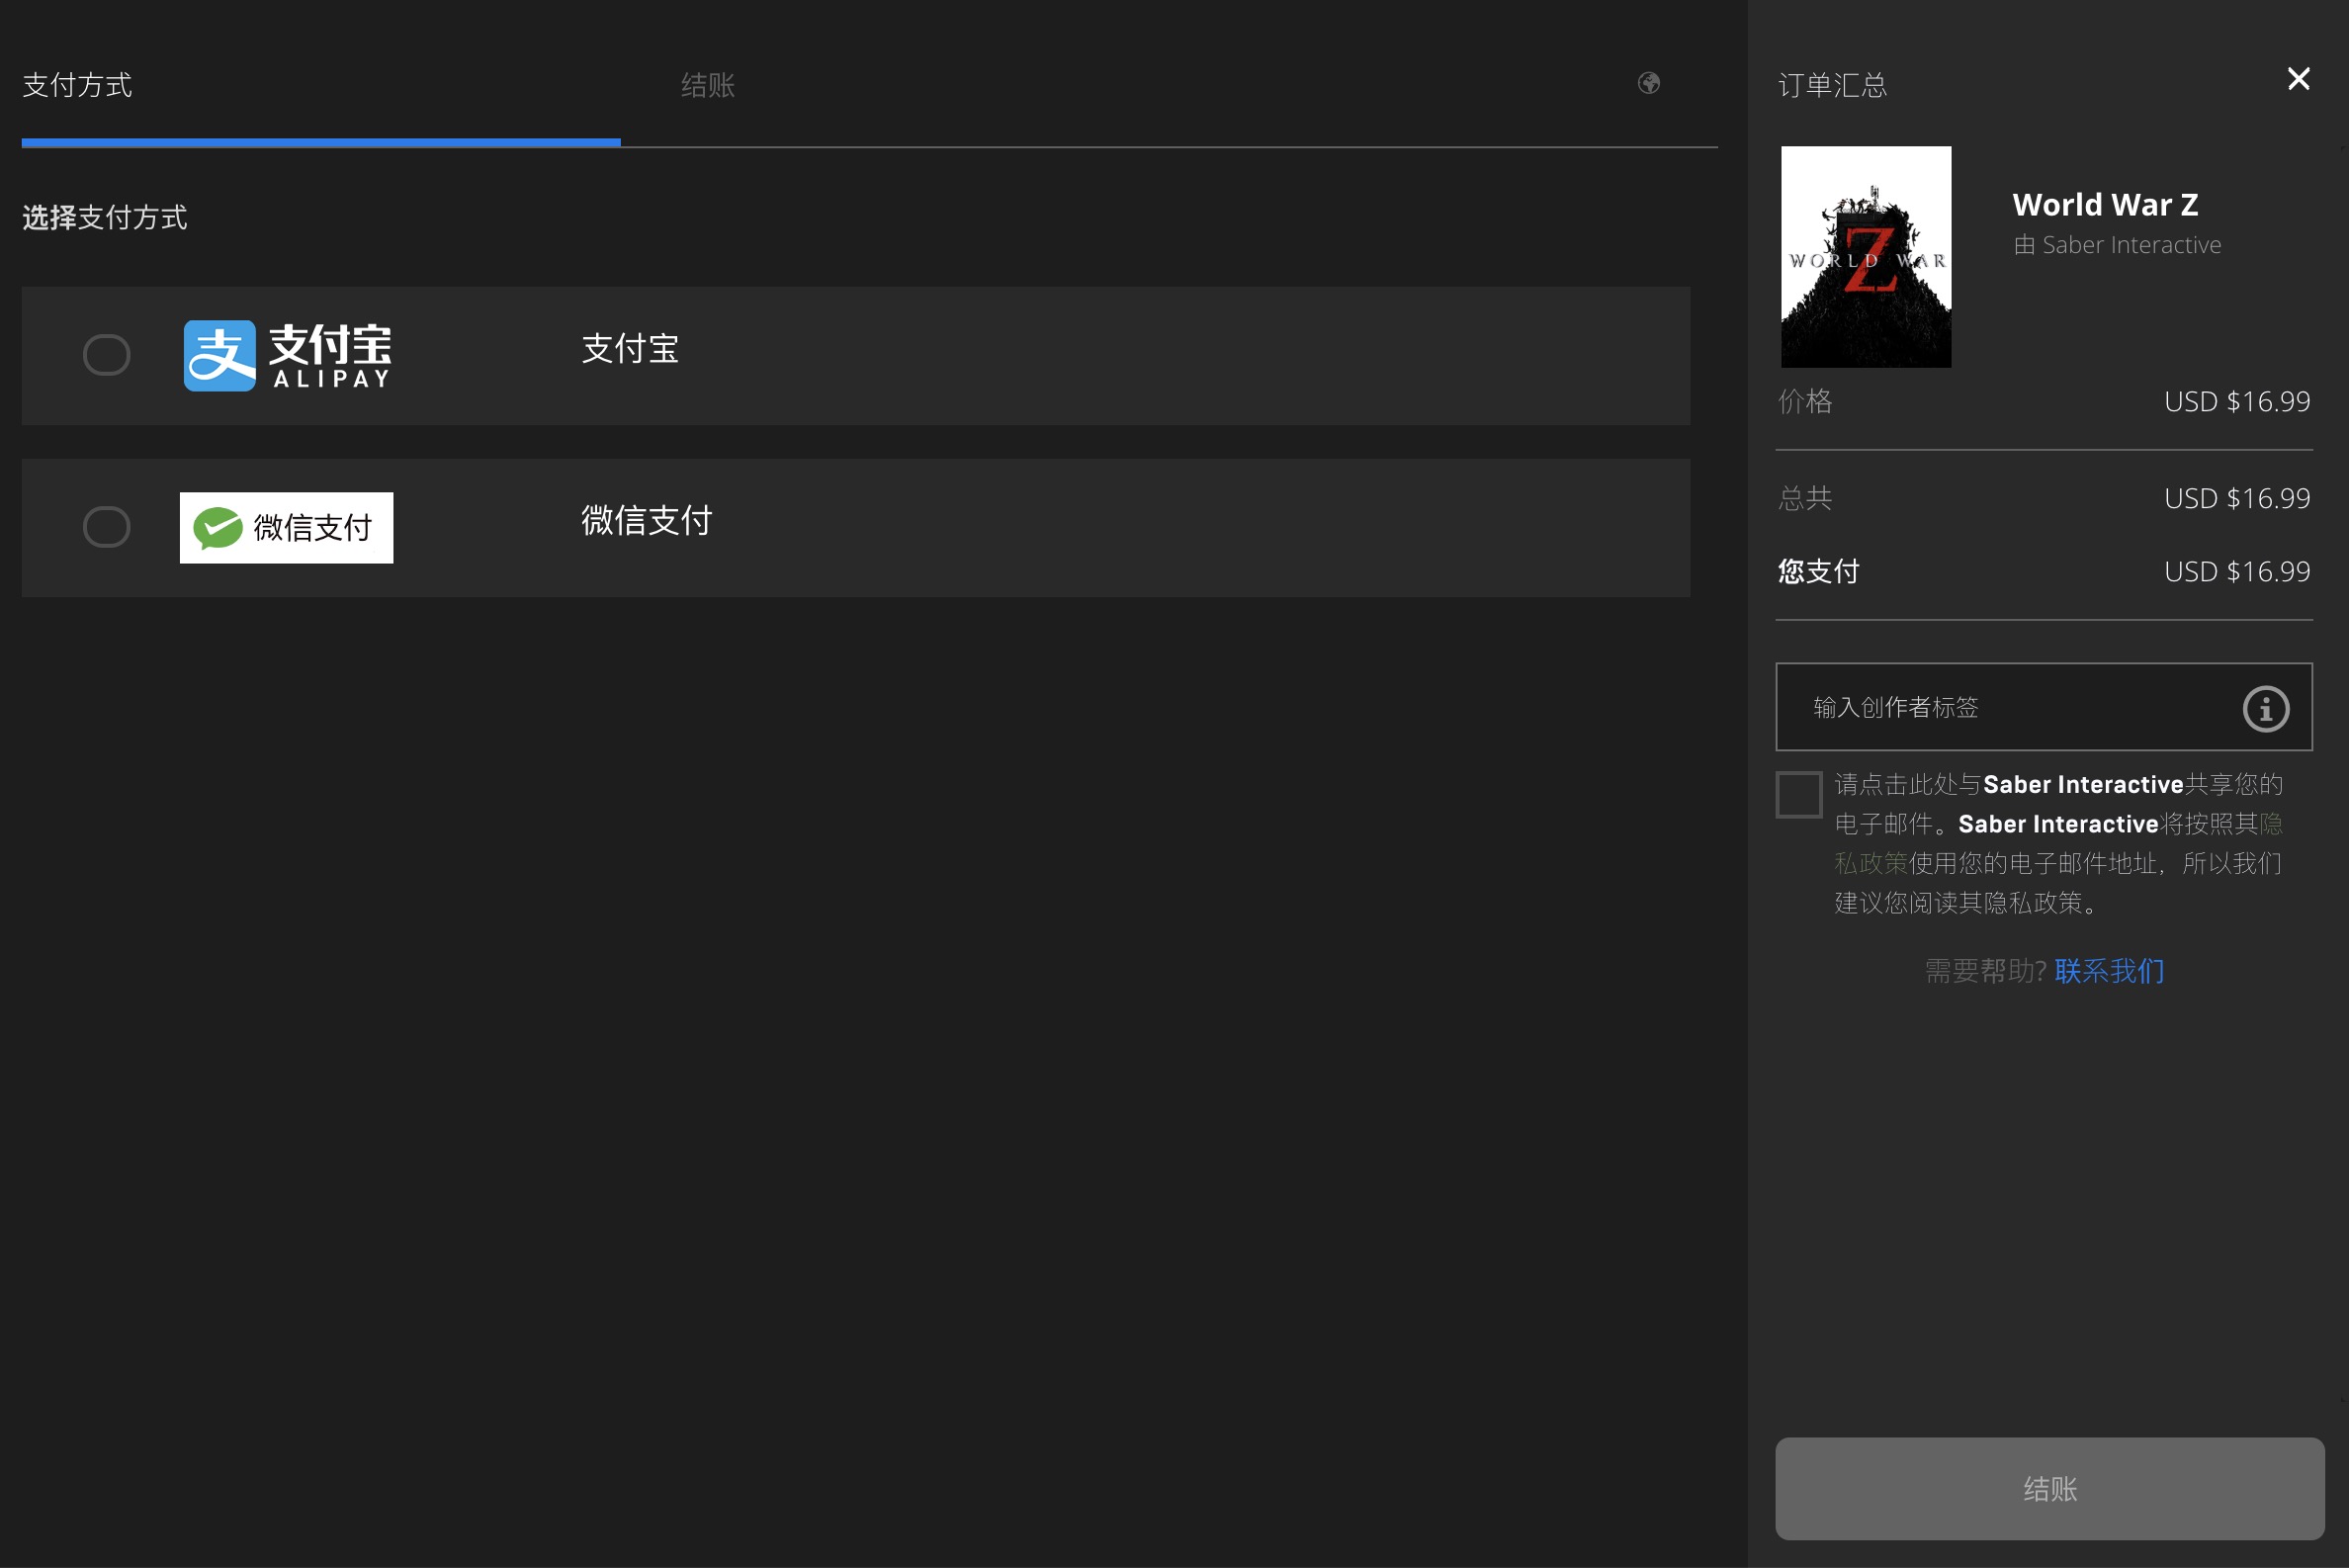Close the order summary panel
2349x1568 pixels.
pyautogui.click(x=2298, y=79)
